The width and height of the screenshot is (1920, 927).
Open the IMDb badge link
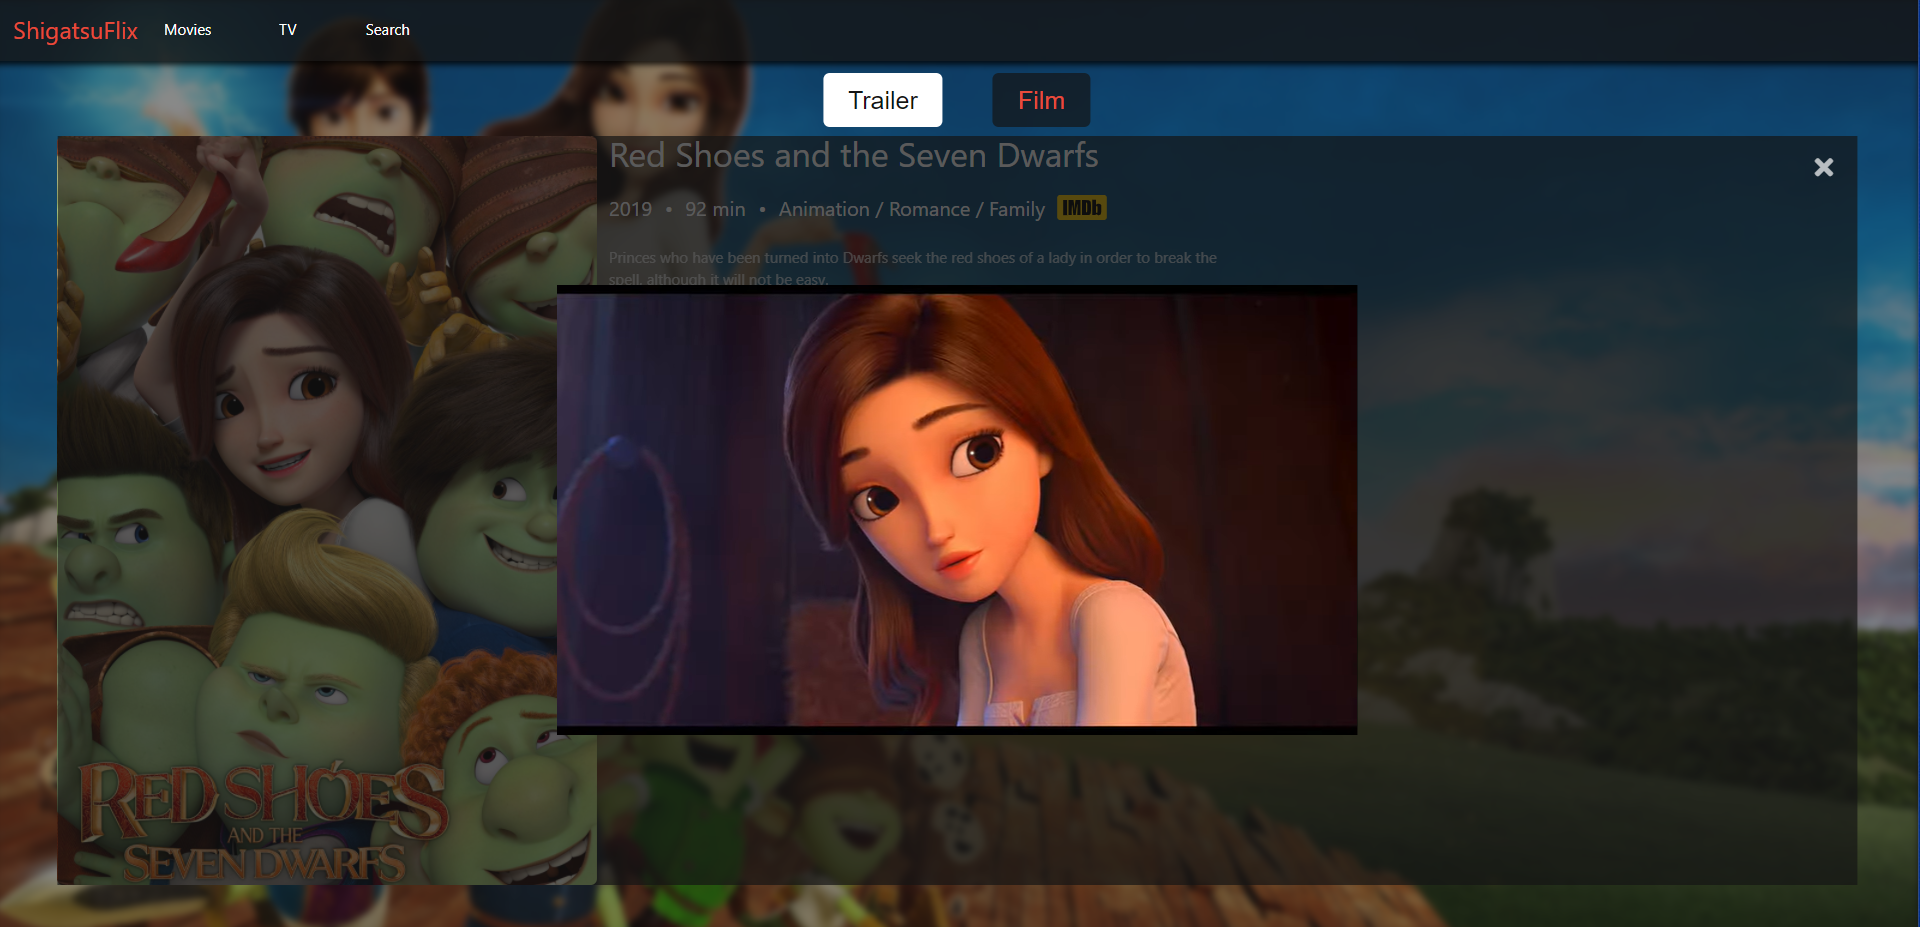coord(1082,208)
